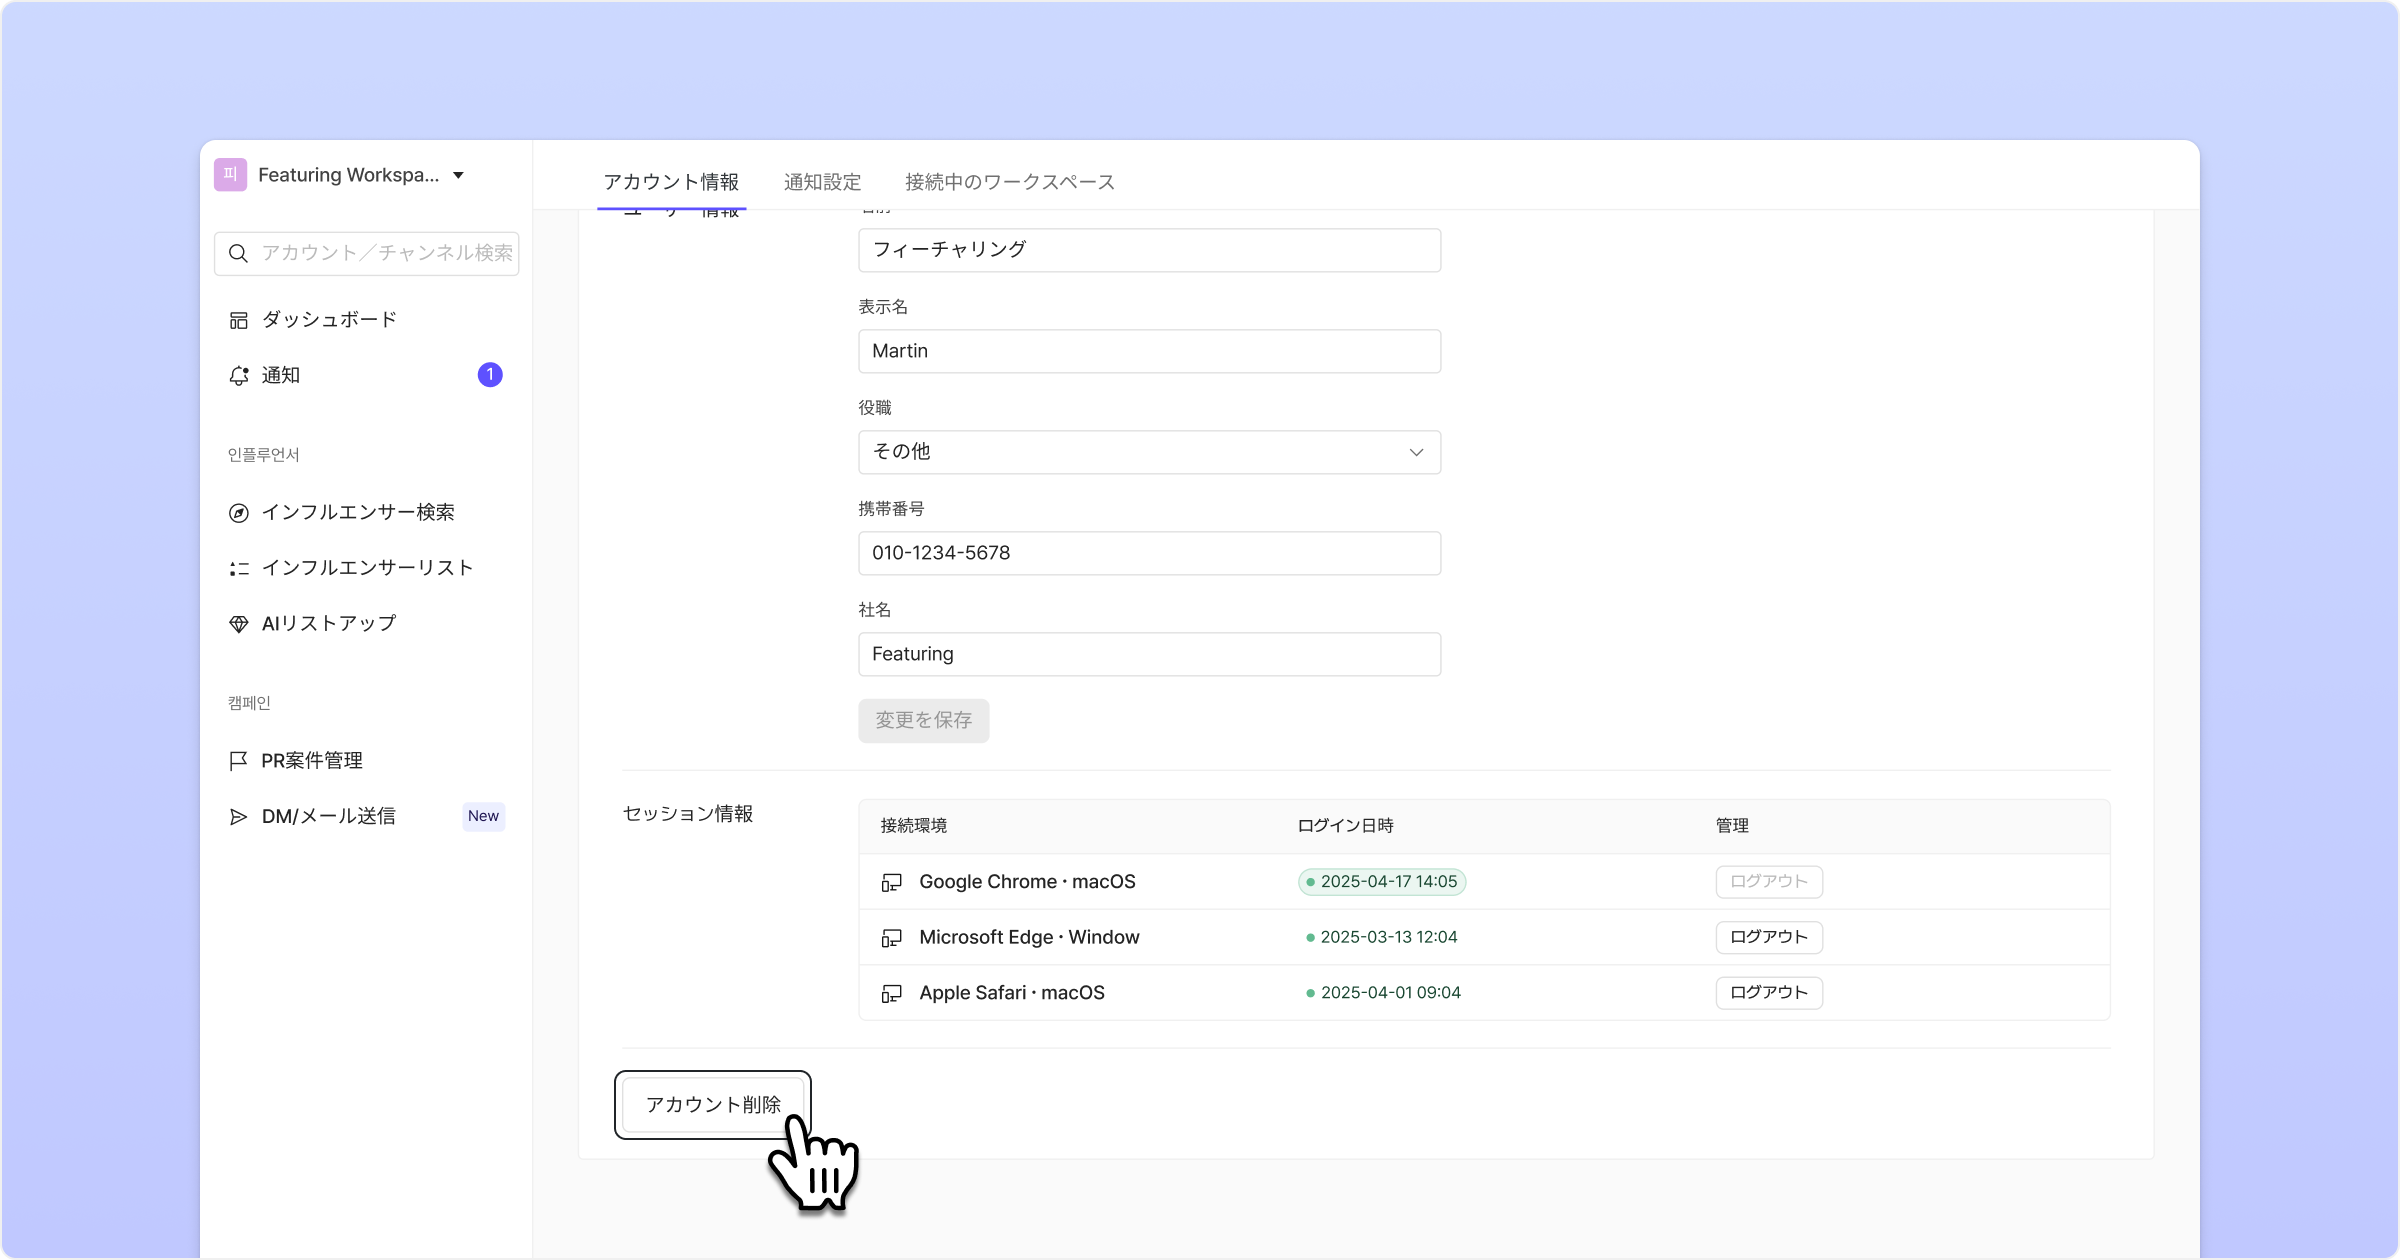The height and width of the screenshot is (1260, 2400).
Task: Click the AIリストアップ diamond icon
Action: [x=238, y=625]
